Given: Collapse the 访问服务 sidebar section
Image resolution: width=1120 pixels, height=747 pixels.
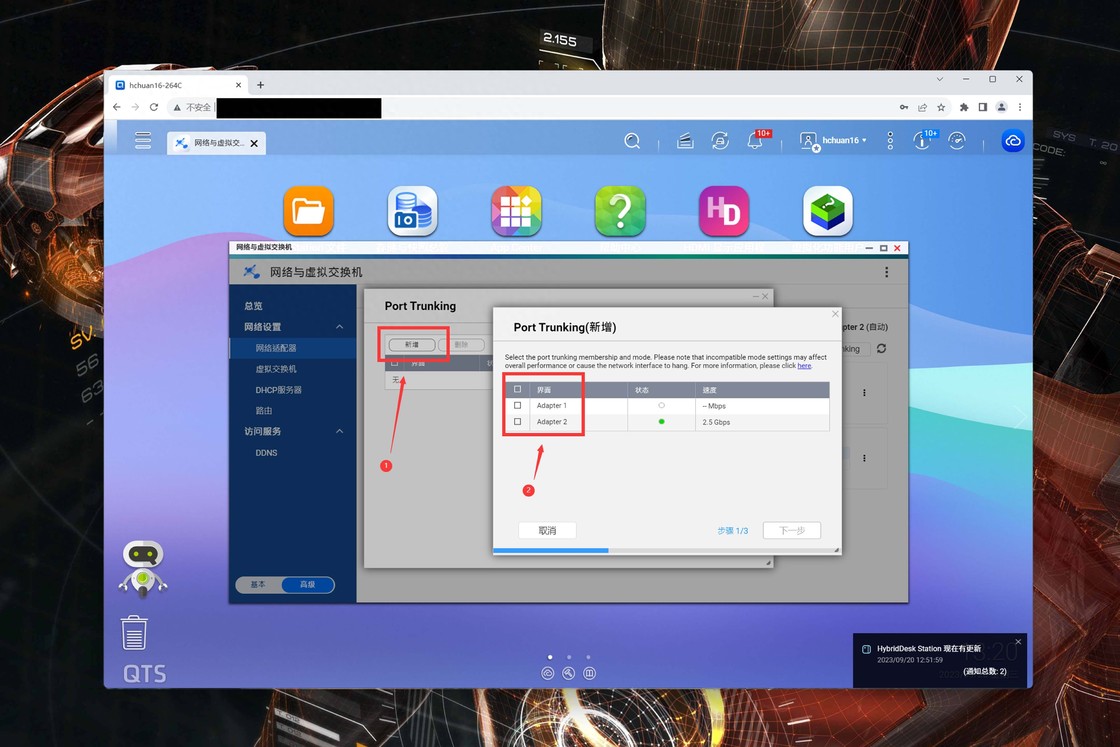Looking at the screenshot, I should click(339, 432).
